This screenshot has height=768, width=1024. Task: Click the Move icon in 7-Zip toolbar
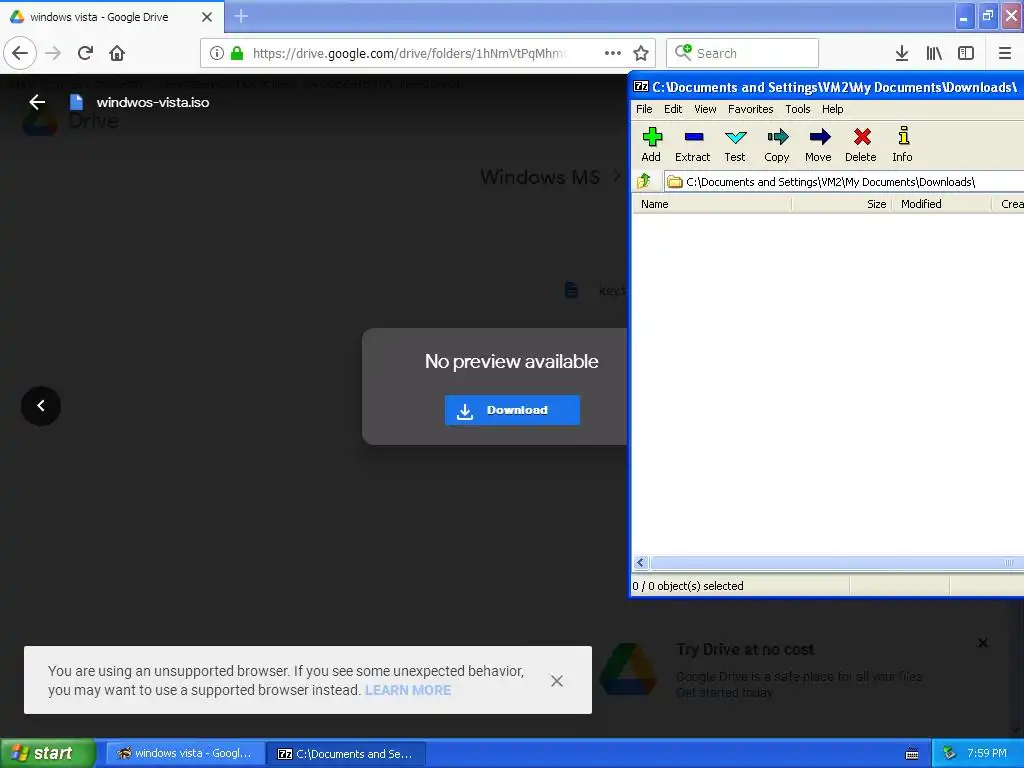click(819, 137)
